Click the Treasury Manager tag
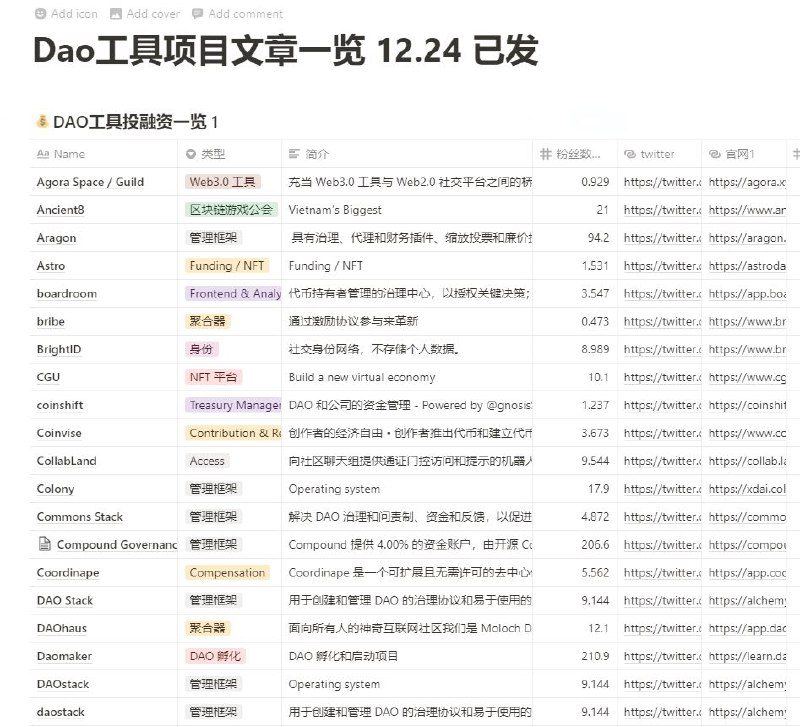This screenshot has height=727, width=800. point(233,406)
